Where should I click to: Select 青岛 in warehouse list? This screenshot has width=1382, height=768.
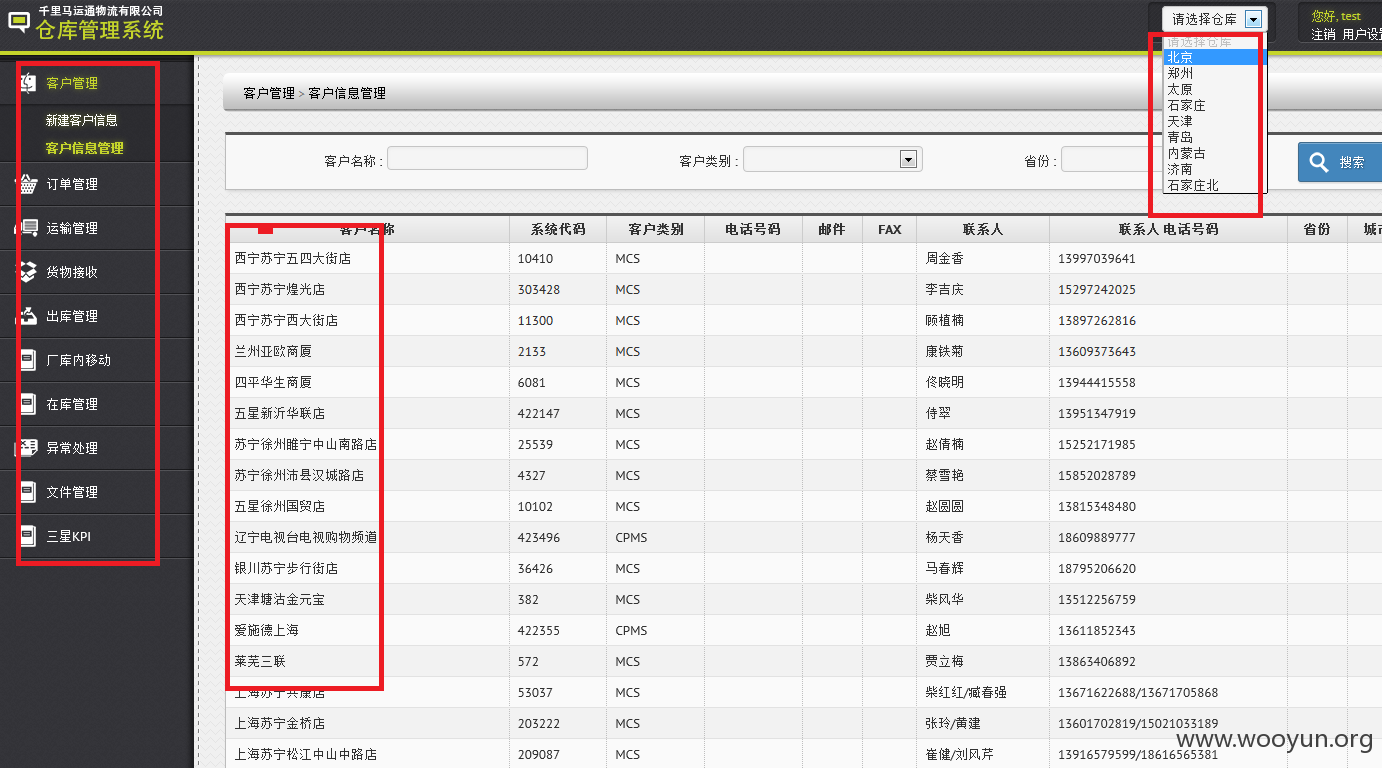[1215, 137]
